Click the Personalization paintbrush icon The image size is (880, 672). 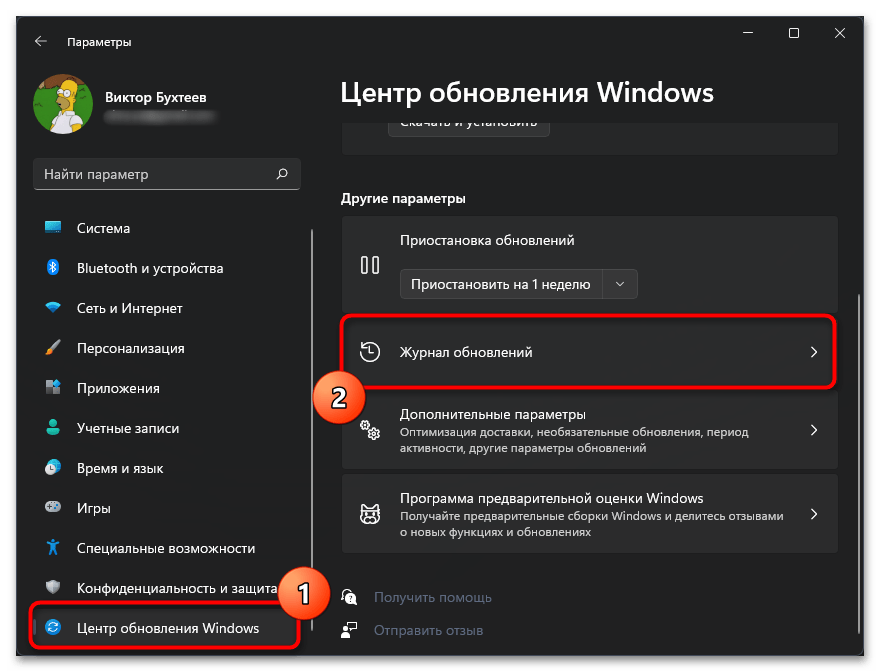54,348
